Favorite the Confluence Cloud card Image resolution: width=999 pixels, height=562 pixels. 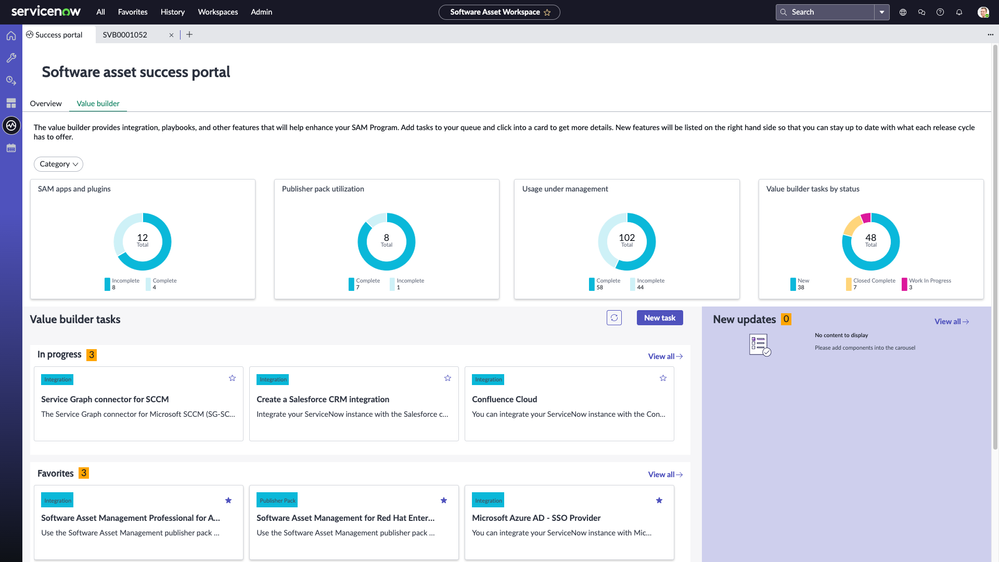[x=663, y=378]
